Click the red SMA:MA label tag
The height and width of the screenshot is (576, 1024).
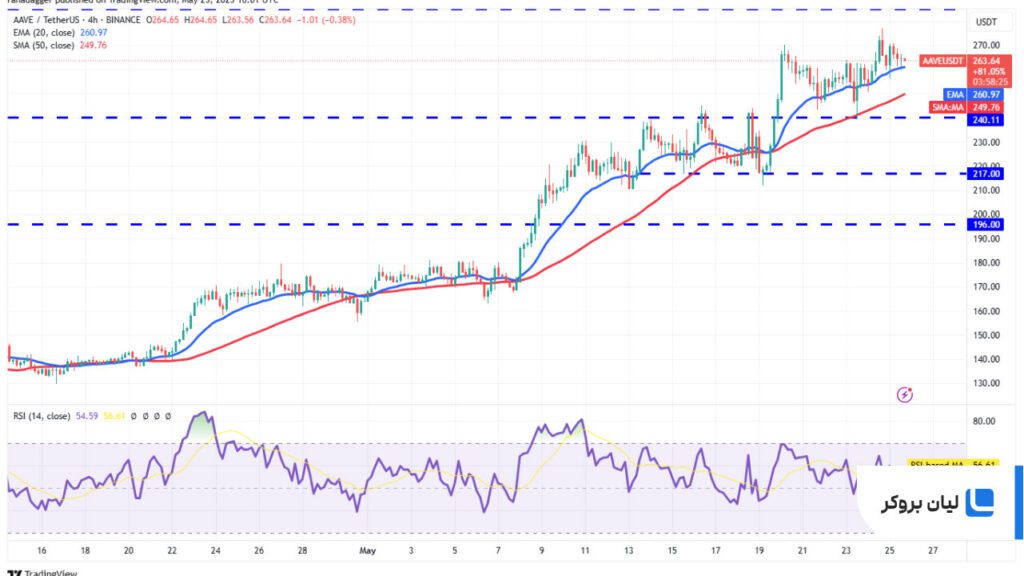[x=948, y=107]
